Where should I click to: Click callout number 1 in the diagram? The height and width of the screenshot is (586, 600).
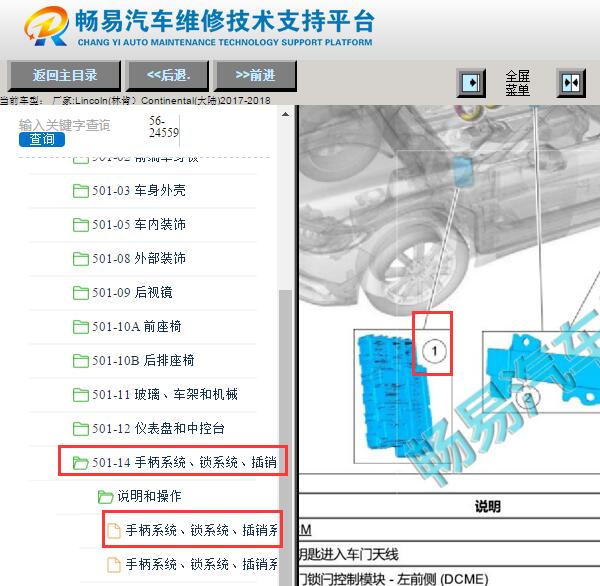pos(434,351)
